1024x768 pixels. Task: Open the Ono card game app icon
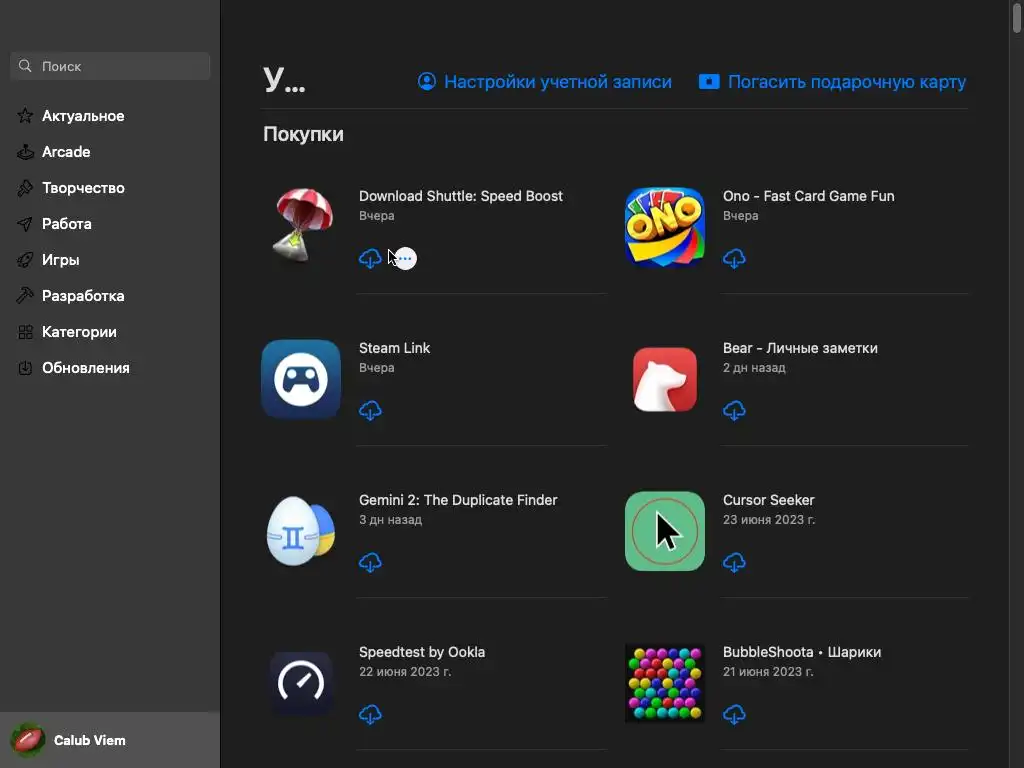point(665,227)
